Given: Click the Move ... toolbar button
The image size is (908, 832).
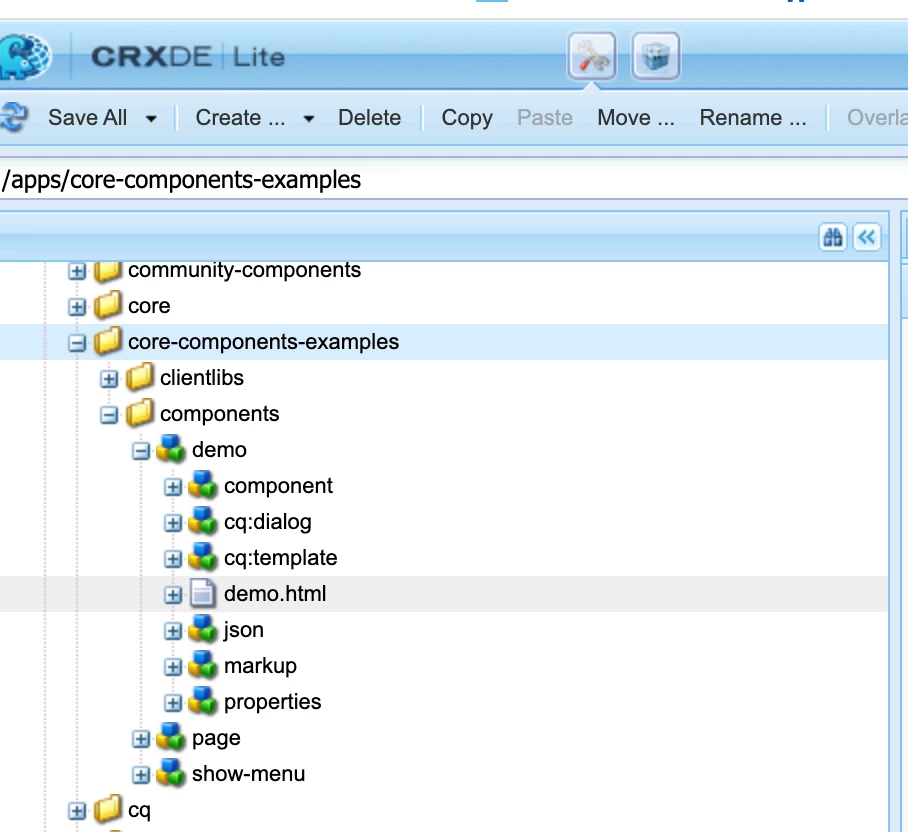Looking at the screenshot, I should click(636, 118).
